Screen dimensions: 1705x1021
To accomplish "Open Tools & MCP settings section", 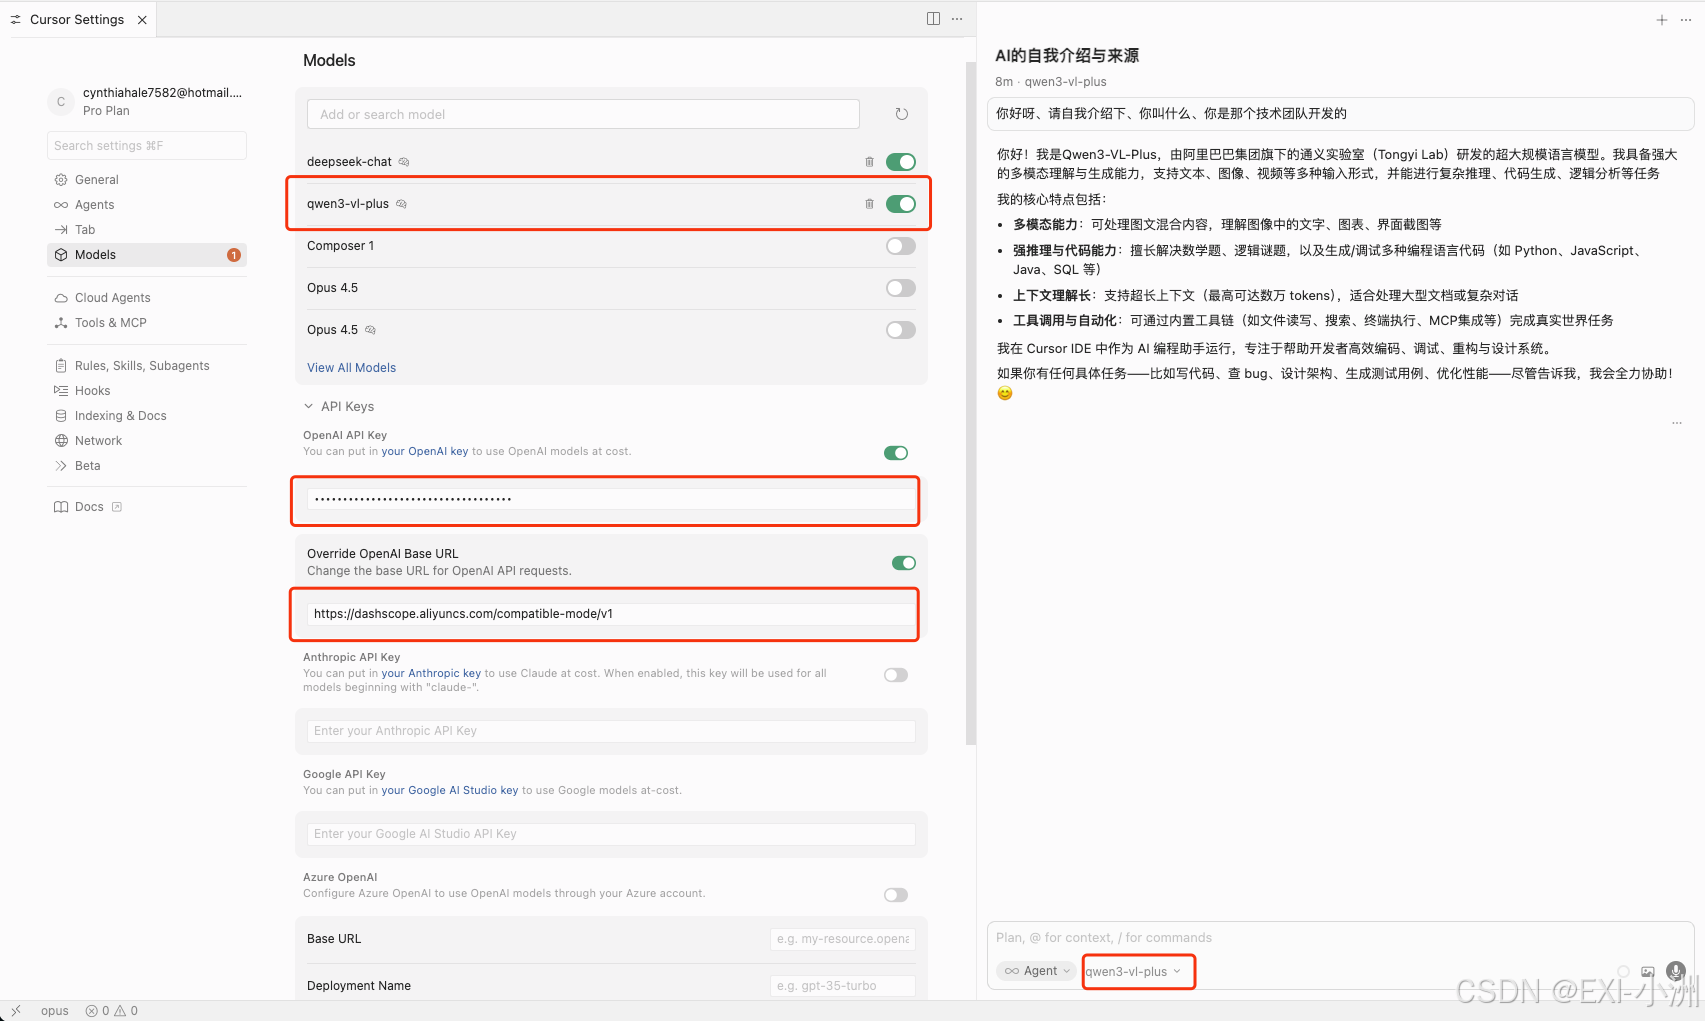I will pos(147,323).
